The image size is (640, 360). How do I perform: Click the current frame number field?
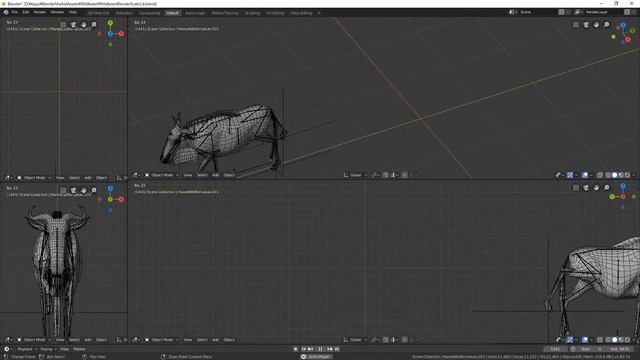pos(555,349)
